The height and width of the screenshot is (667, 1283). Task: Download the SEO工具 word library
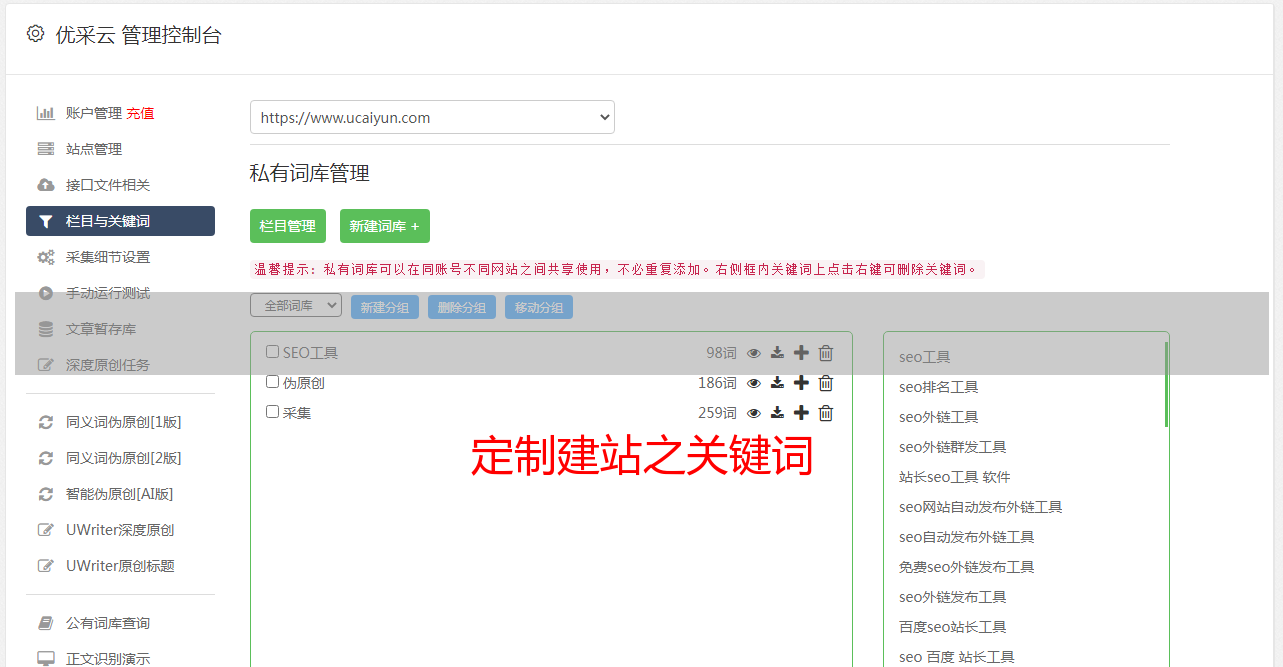point(777,353)
